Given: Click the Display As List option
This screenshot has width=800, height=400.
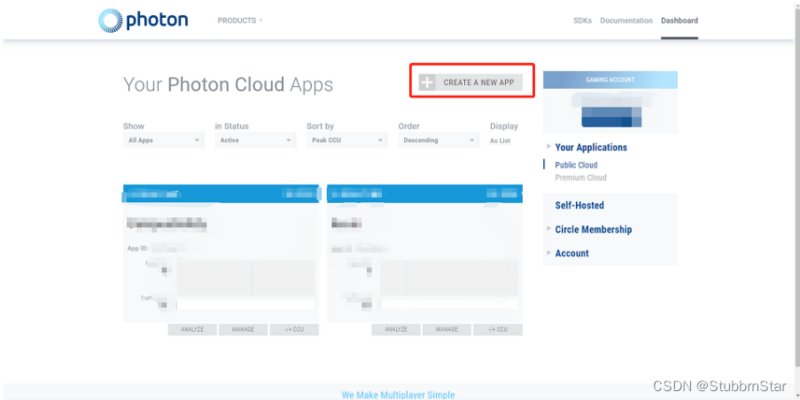Looking at the screenshot, I should (502, 141).
